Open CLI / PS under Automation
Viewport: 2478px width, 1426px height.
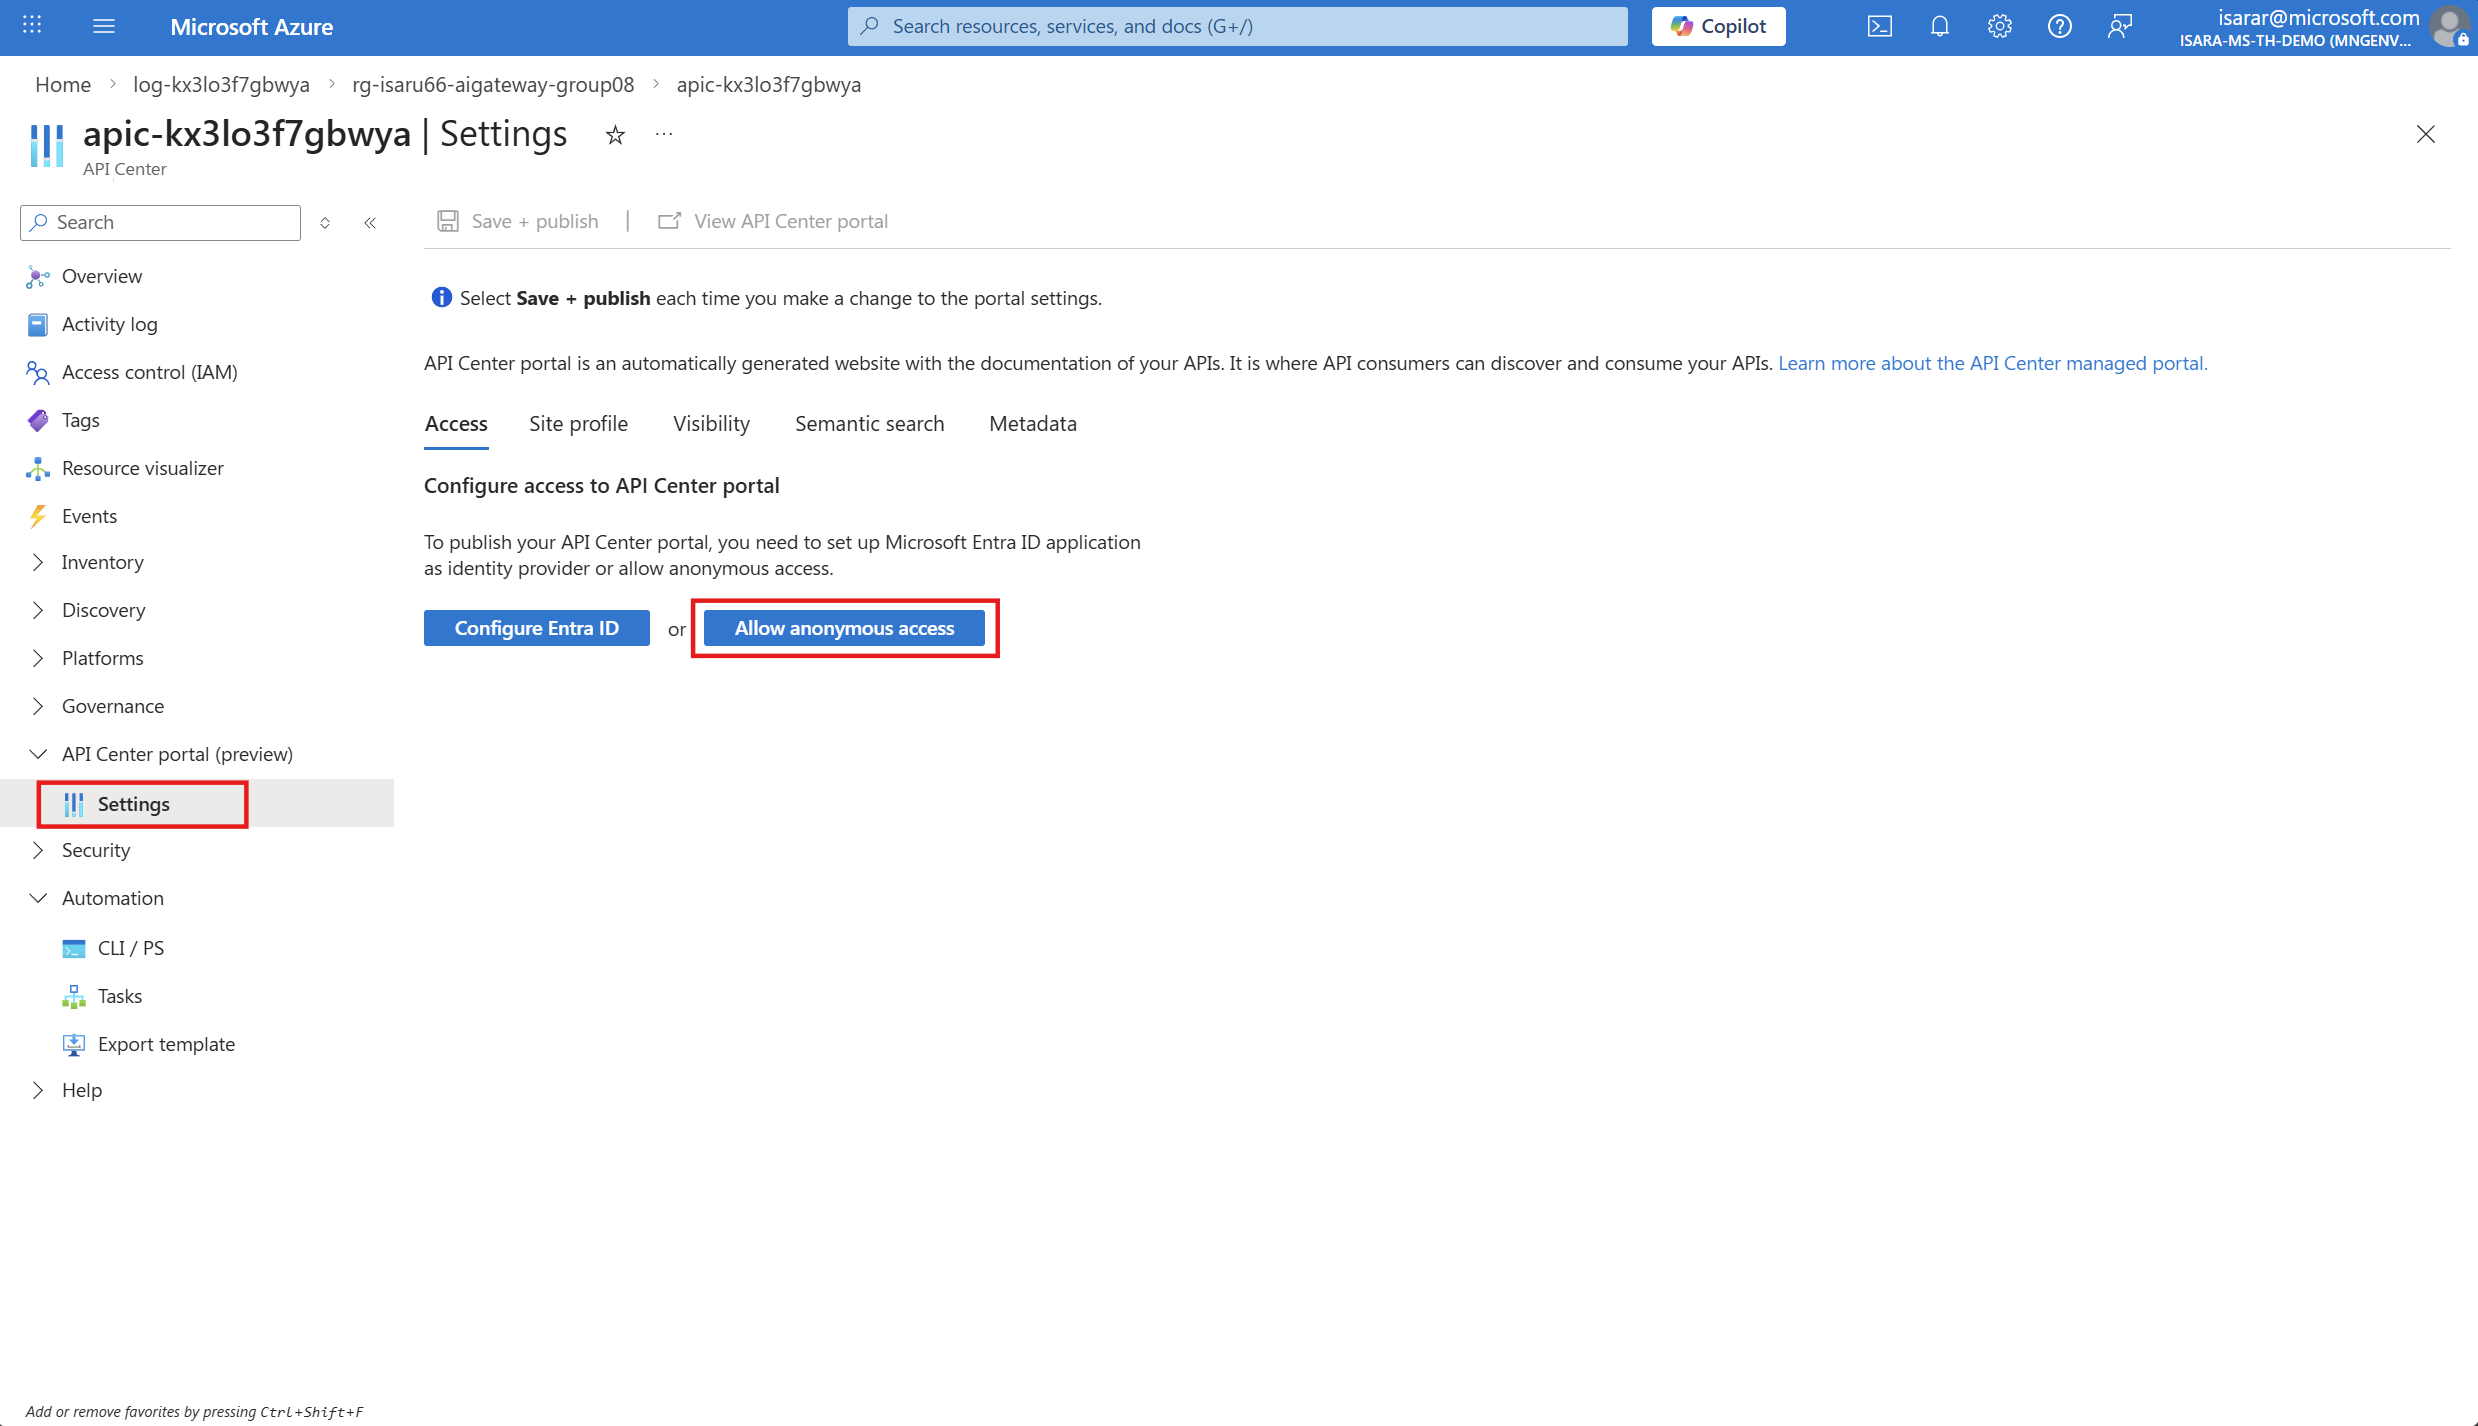[x=131, y=948]
